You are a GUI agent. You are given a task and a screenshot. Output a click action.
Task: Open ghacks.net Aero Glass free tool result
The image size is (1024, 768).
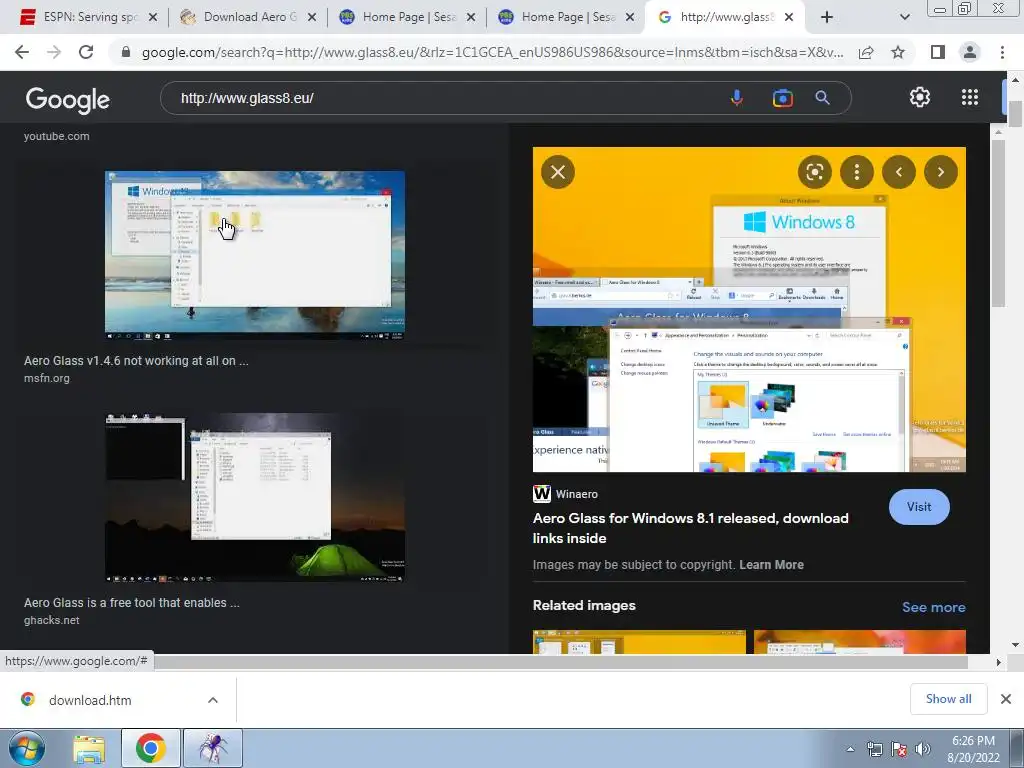tap(131, 603)
